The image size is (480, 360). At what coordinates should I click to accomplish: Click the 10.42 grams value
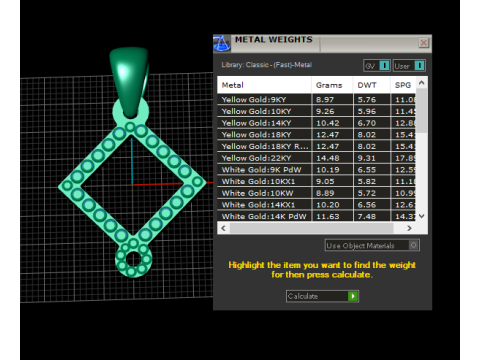328,123
